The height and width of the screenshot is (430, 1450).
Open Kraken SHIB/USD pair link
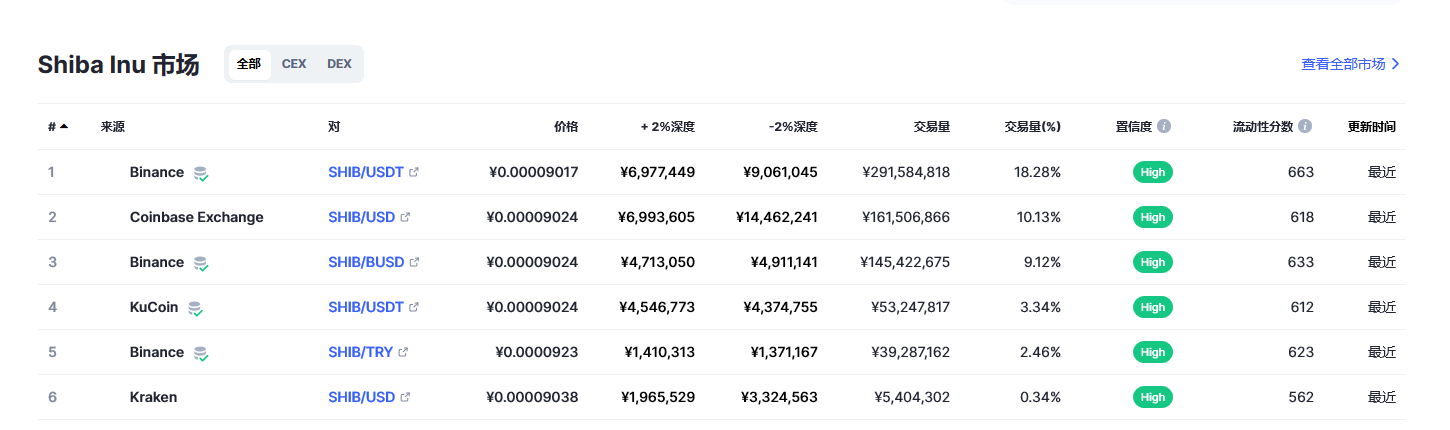pyautogui.click(x=361, y=397)
